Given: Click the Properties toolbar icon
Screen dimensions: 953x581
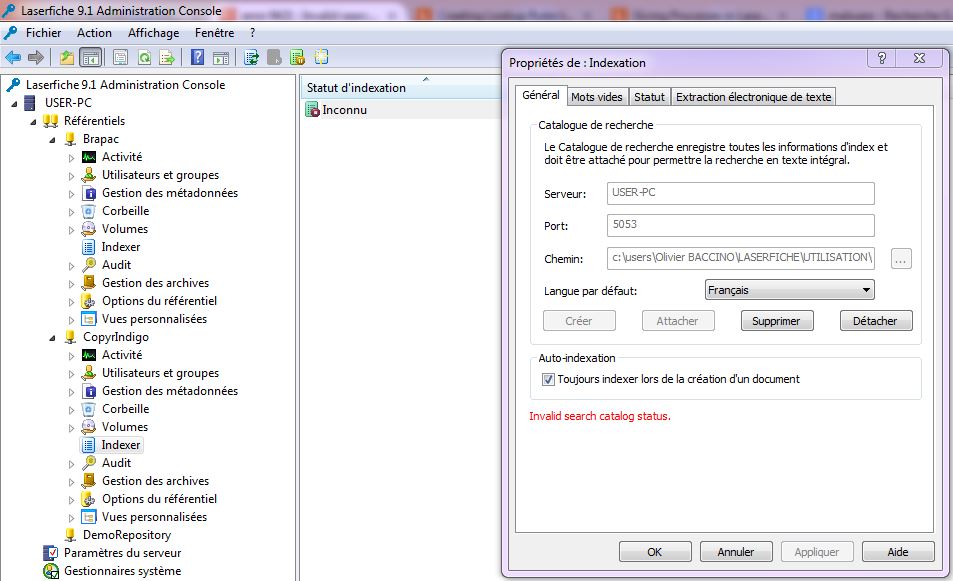Looking at the screenshot, I should (x=120, y=58).
